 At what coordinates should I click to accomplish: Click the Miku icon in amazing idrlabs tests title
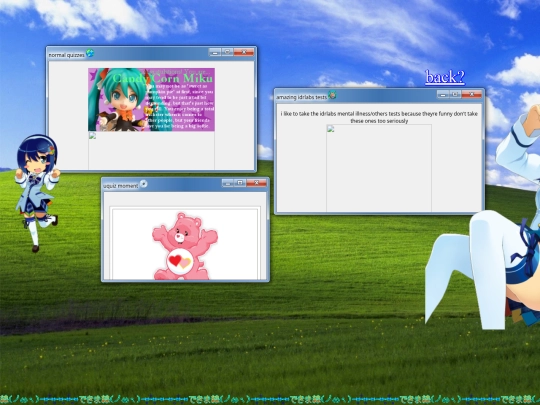point(332,95)
